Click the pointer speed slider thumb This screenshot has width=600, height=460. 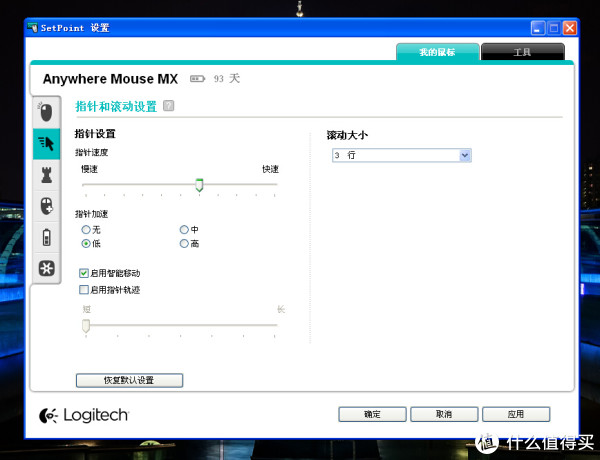199,185
